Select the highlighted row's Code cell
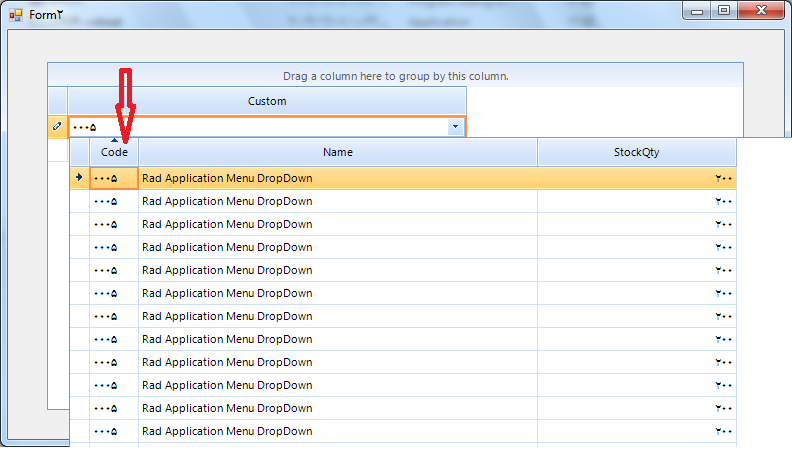792x460 pixels. click(114, 178)
